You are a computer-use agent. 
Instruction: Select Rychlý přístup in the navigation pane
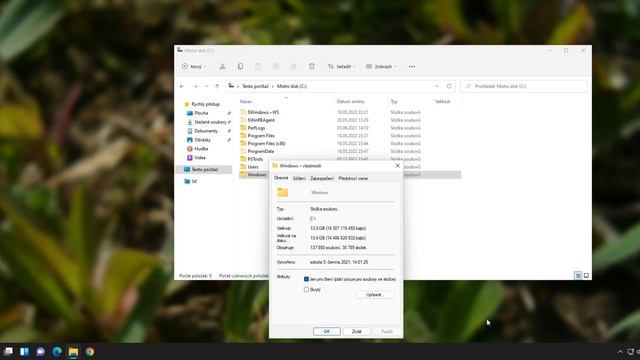tap(205, 104)
